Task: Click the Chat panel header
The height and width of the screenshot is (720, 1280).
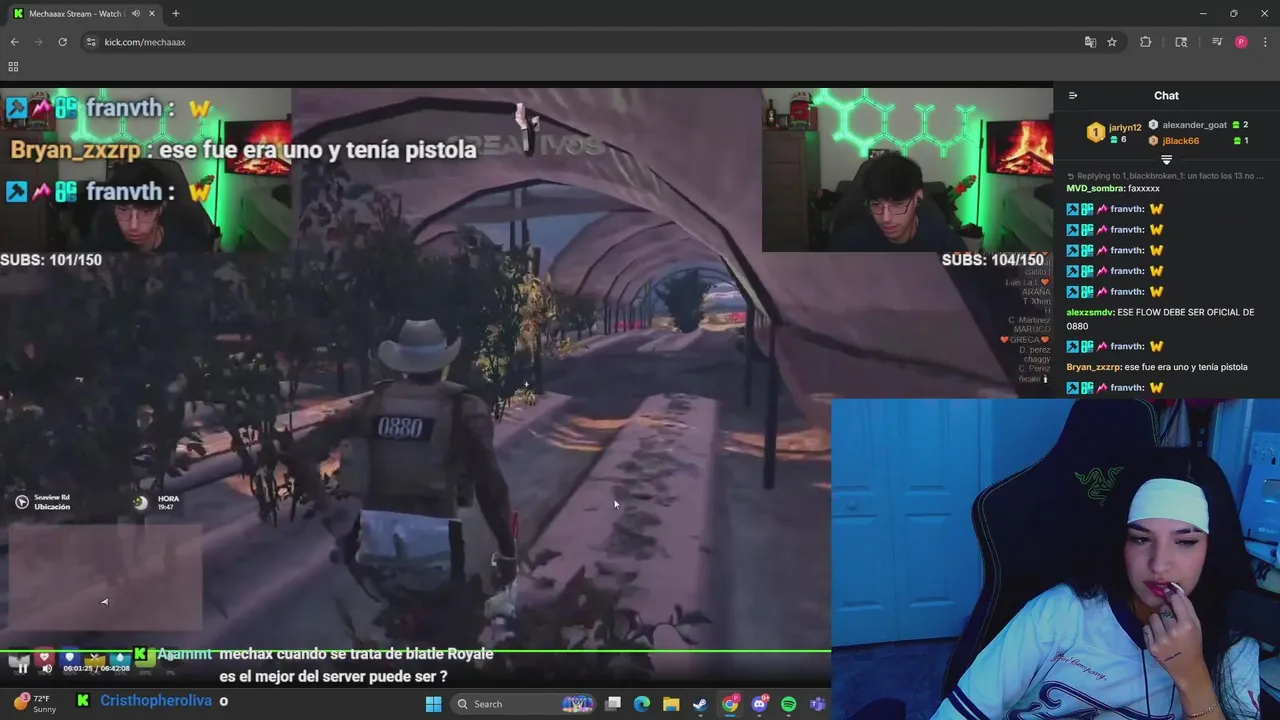Action: 1166,96
